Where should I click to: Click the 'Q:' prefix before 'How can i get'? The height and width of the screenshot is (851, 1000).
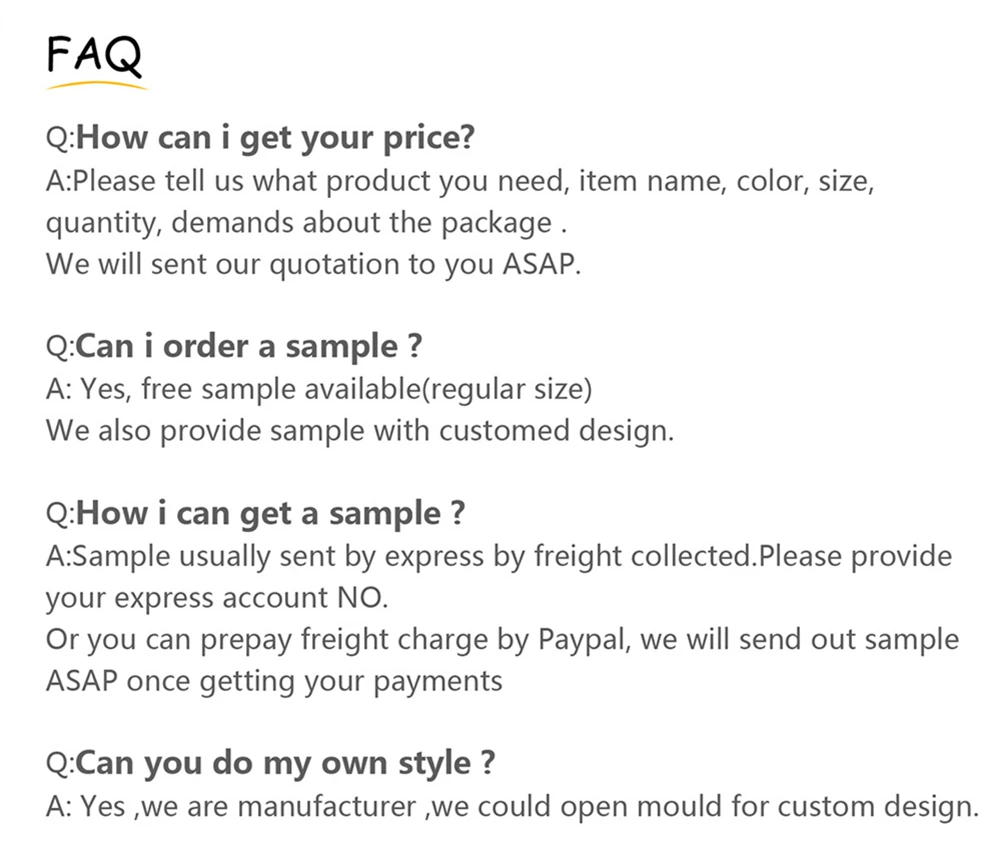[x=61, y=138]
